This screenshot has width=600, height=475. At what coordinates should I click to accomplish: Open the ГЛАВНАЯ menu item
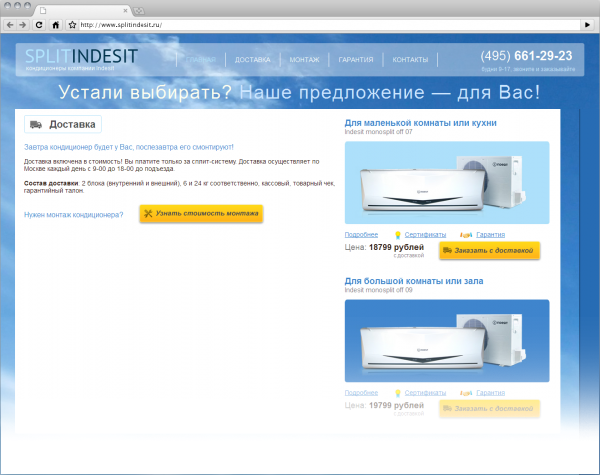pyautogui.click(x=201, y=60)
